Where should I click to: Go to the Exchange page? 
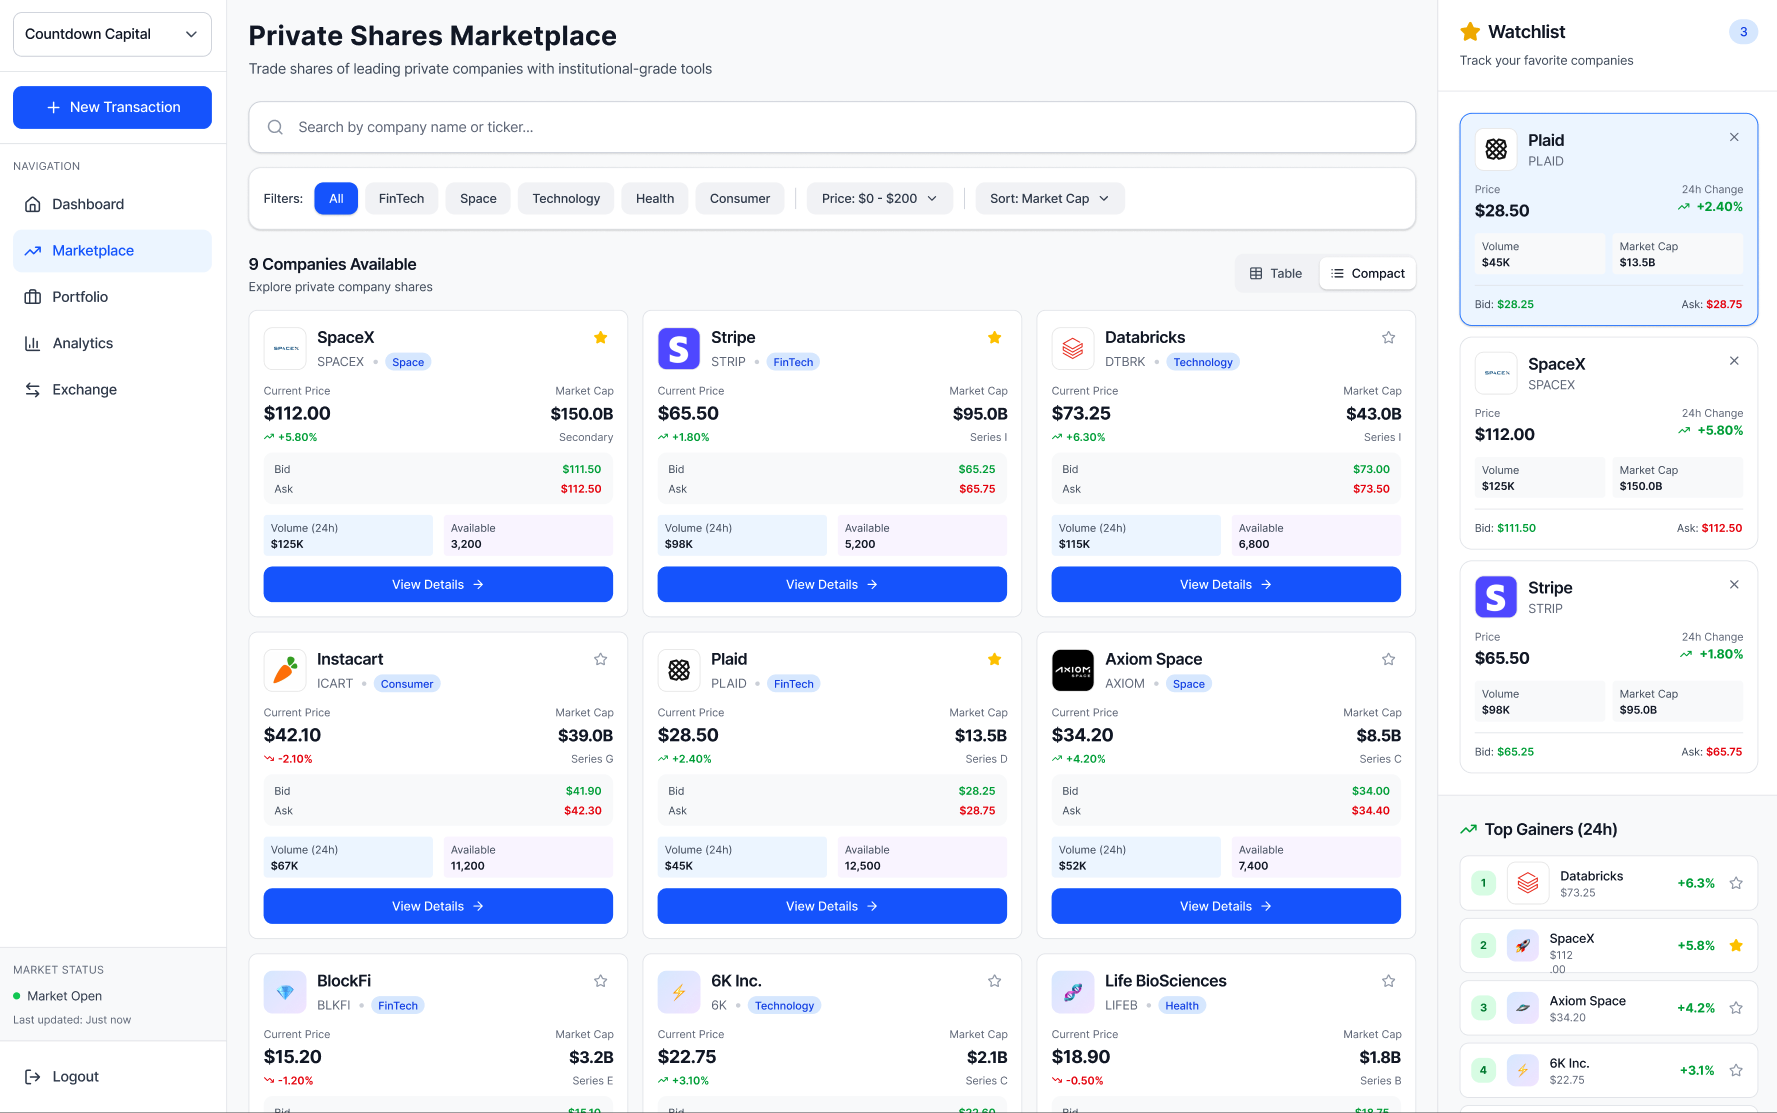coord(84,389)
